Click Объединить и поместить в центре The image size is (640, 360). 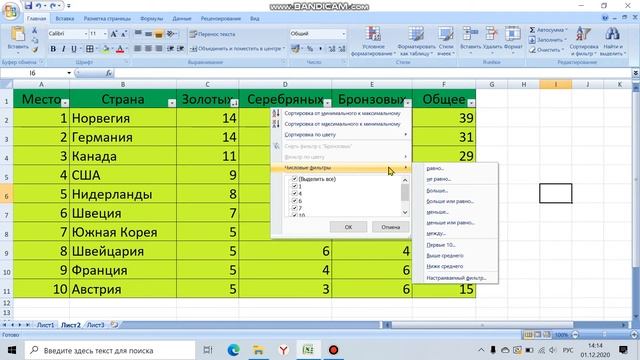click(x=237, y=49)
